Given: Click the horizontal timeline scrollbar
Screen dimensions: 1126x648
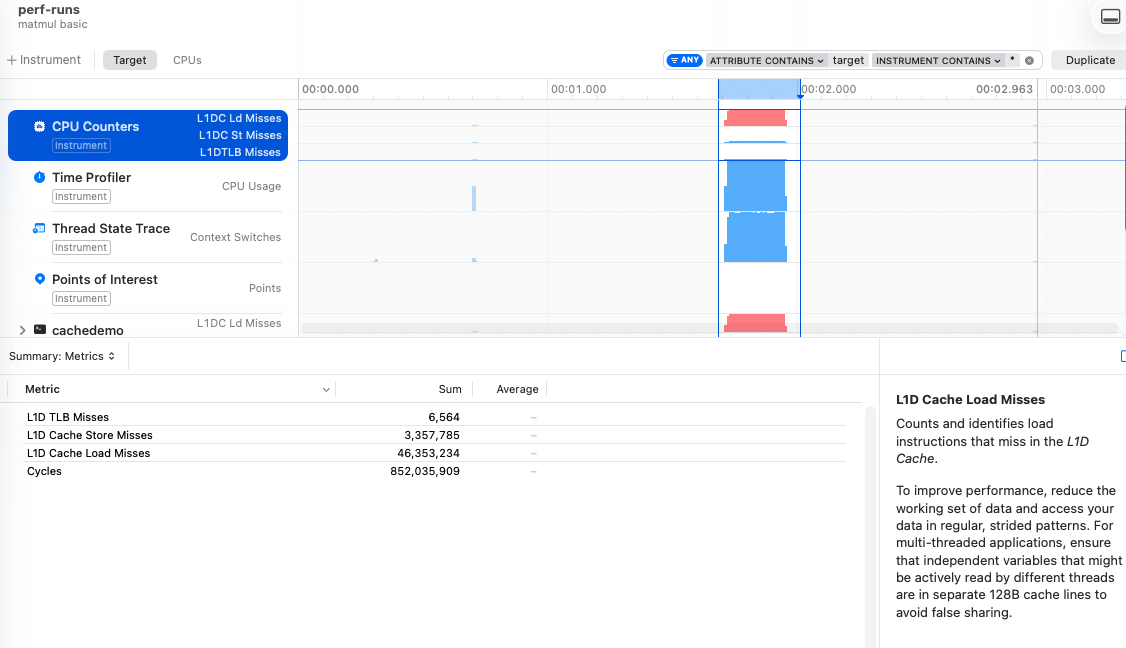Looking at the screenshot, I should (709, 328).
